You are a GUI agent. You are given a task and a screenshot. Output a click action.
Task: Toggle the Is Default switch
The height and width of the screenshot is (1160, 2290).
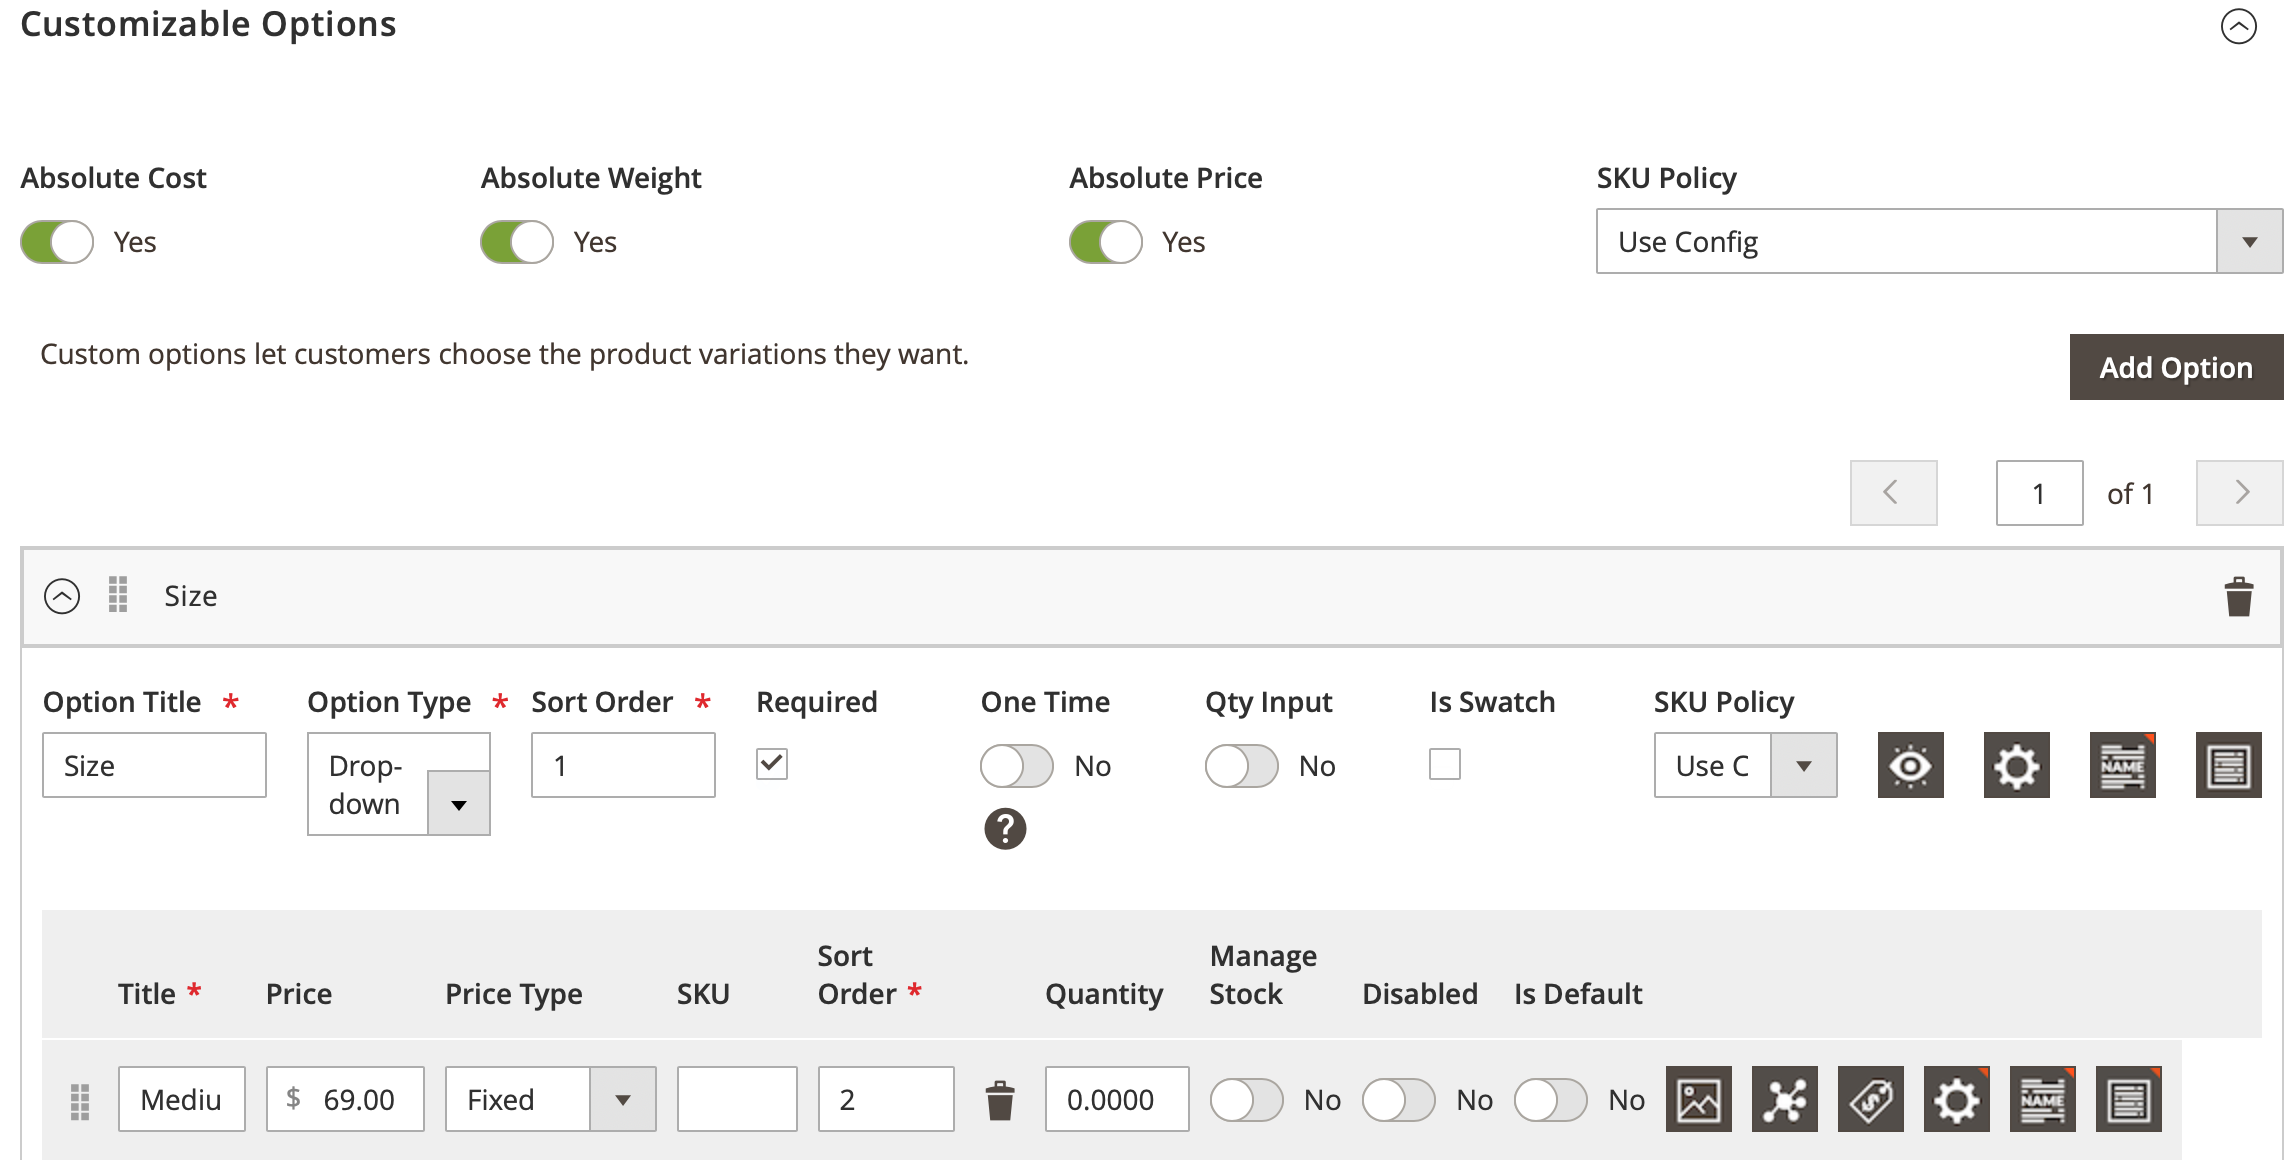coord(1551,1100)
